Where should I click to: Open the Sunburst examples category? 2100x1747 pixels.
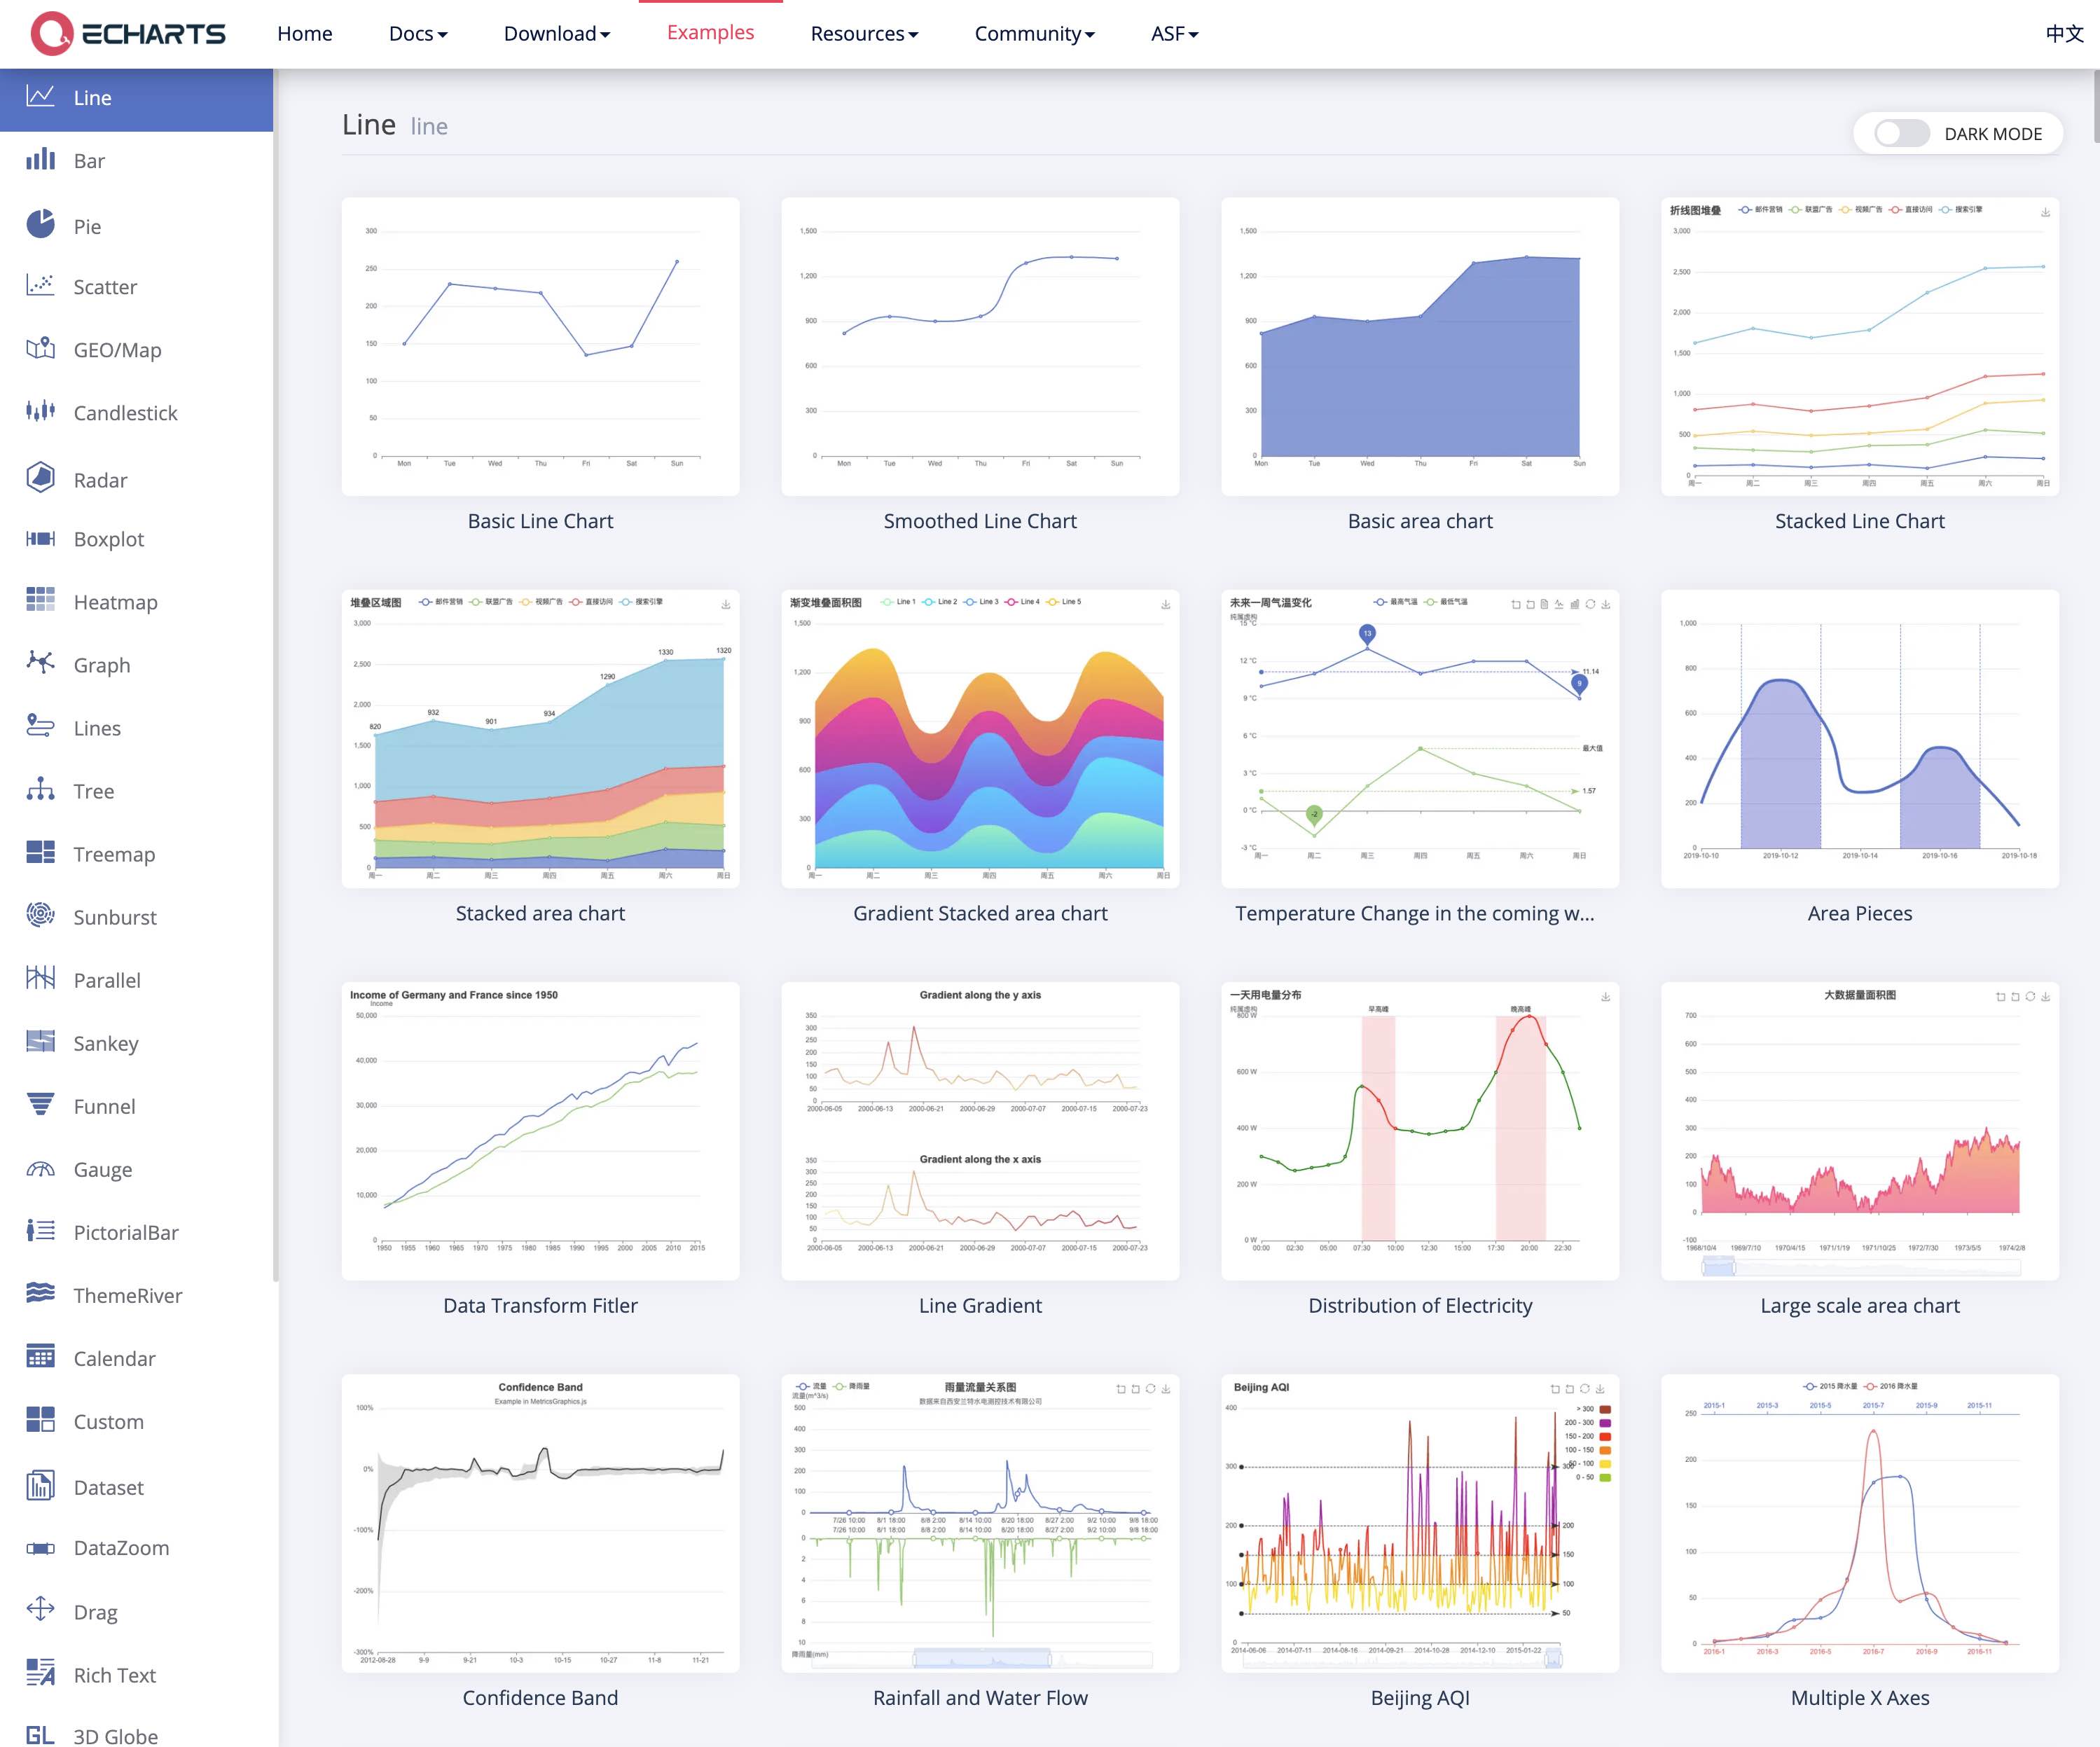[114, 917]
